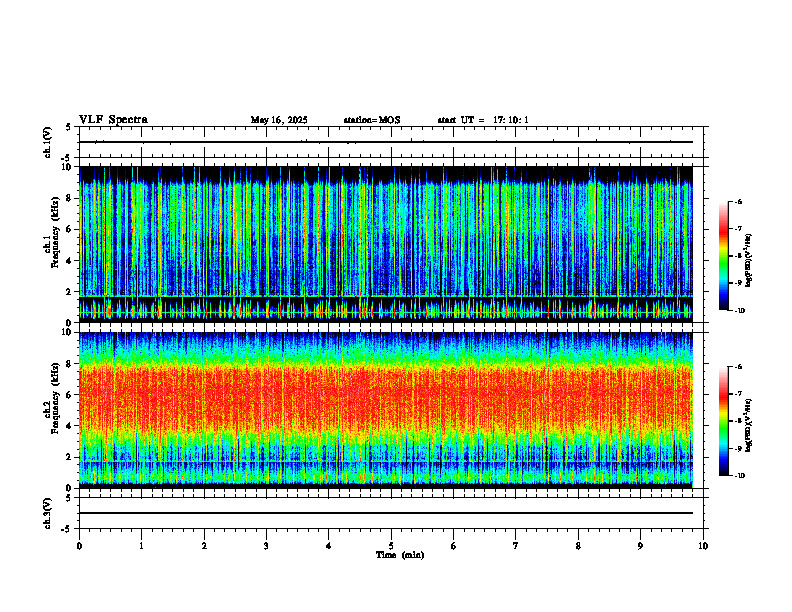The height and width of the screenshot is (612, 792).
Task: Click the "VLF Spectra" title text
Action: (113, 120)
